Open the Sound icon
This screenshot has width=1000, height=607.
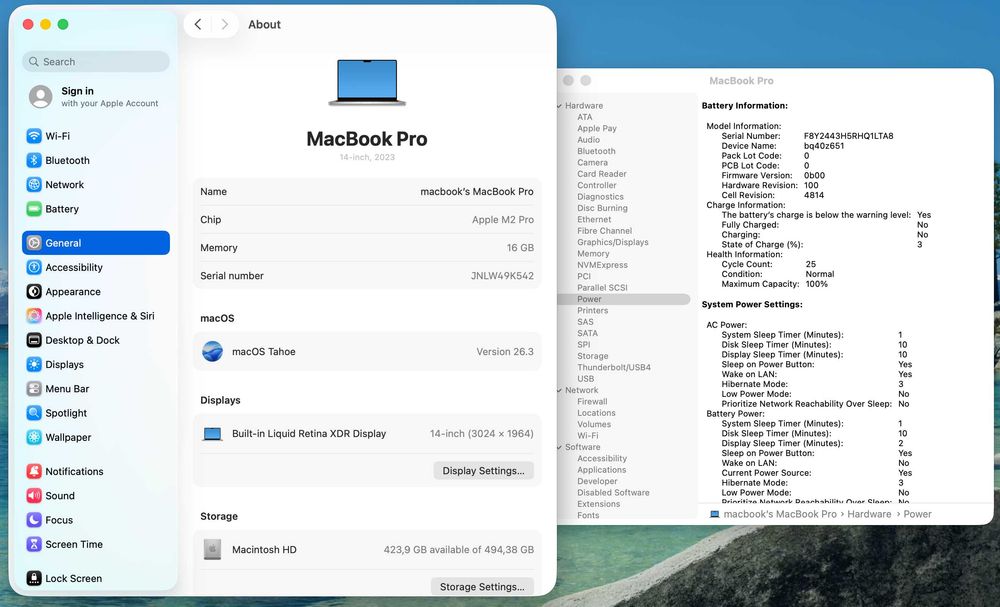point(34,495)
